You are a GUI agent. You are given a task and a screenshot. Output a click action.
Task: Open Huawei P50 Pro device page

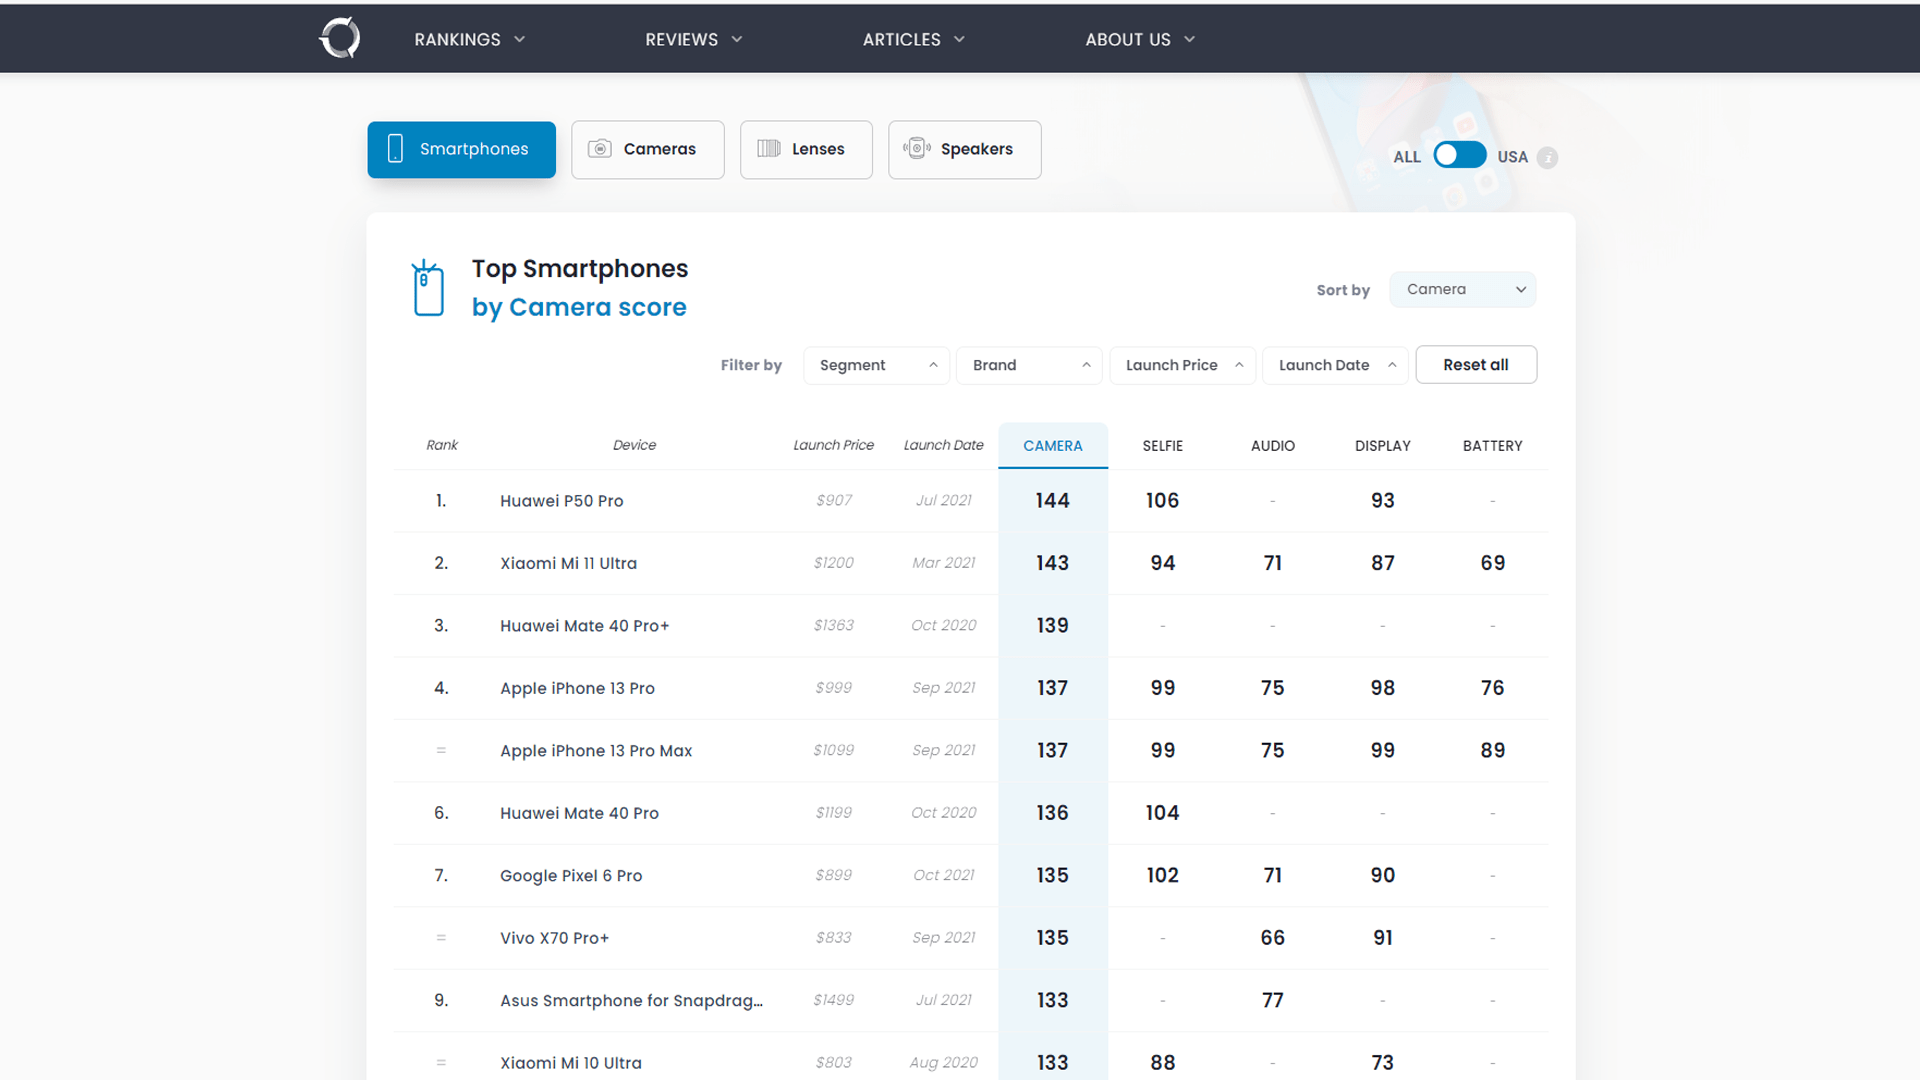(x=561, y=501)
